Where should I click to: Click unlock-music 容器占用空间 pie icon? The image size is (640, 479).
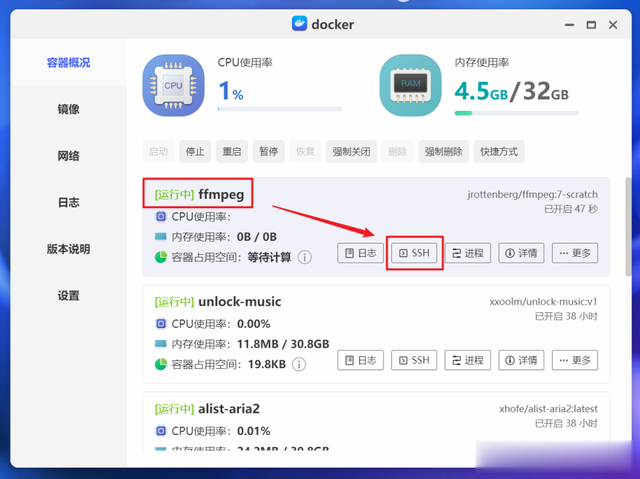tap(161, 364)
